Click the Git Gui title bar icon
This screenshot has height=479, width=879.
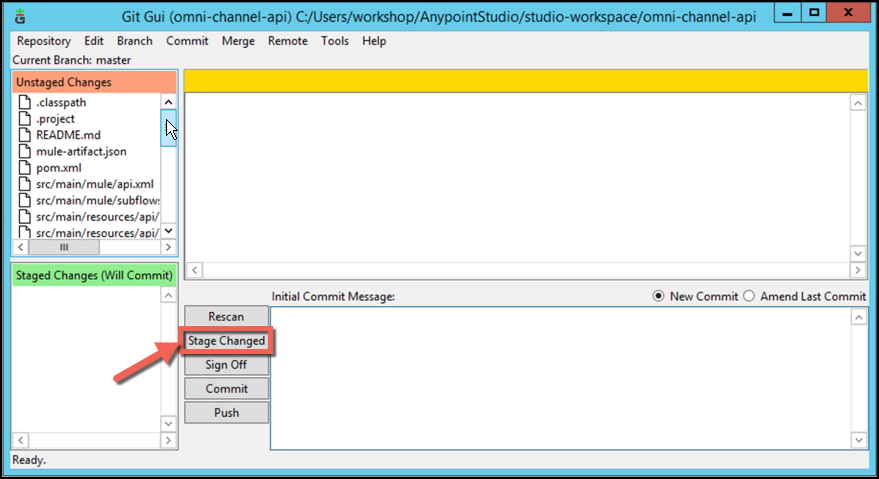click(20, 16)
